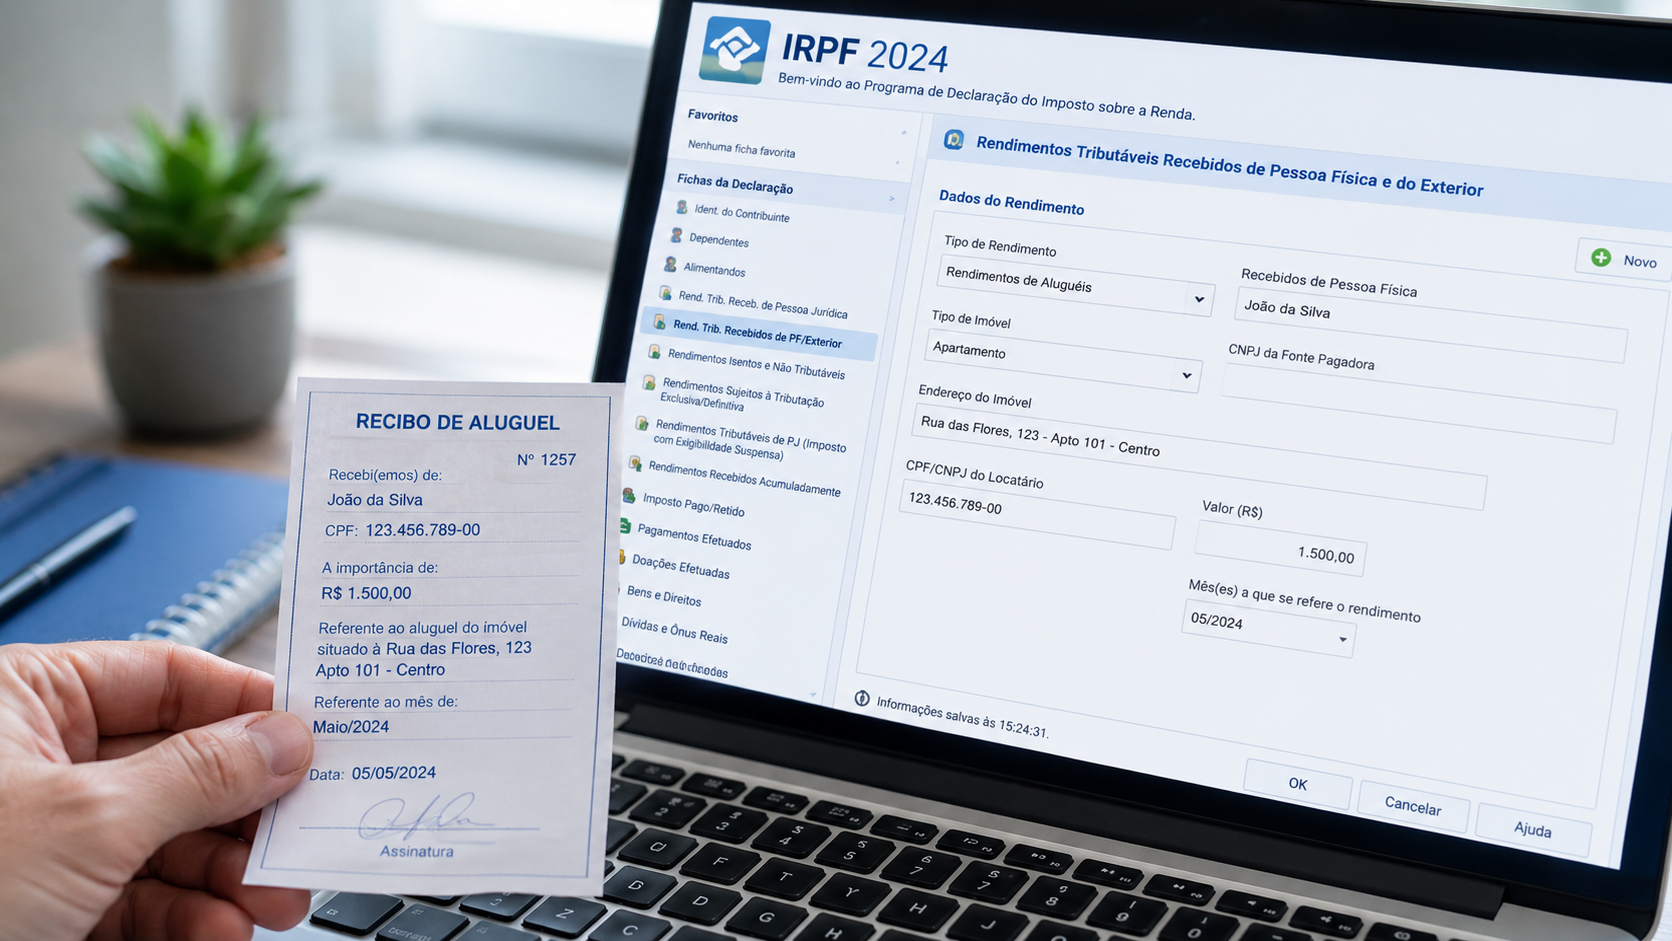Open the Doações Efetuadas section

click(x=680, y=567)
